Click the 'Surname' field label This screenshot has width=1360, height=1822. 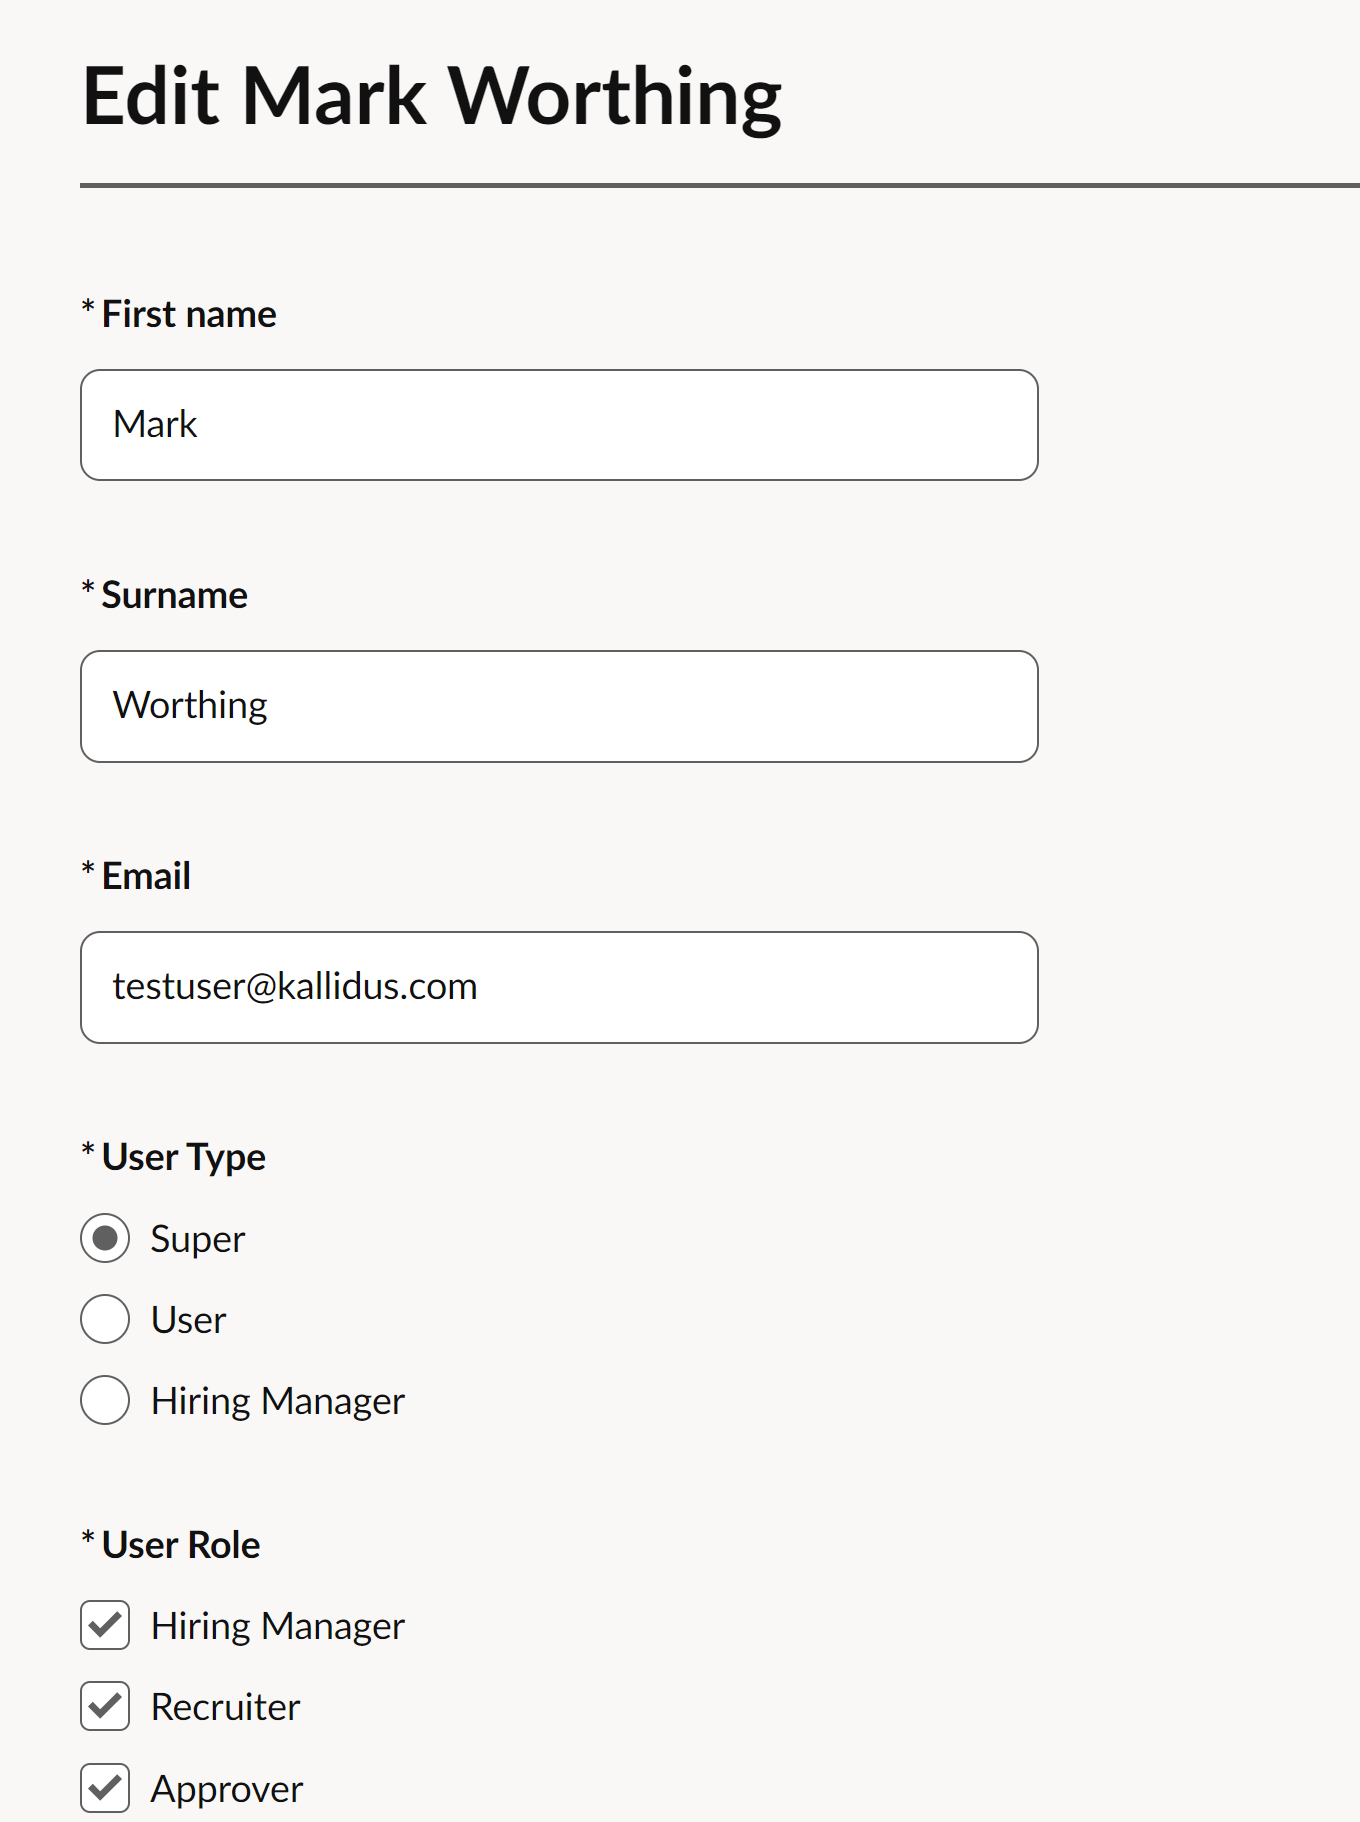pos(174,595)
